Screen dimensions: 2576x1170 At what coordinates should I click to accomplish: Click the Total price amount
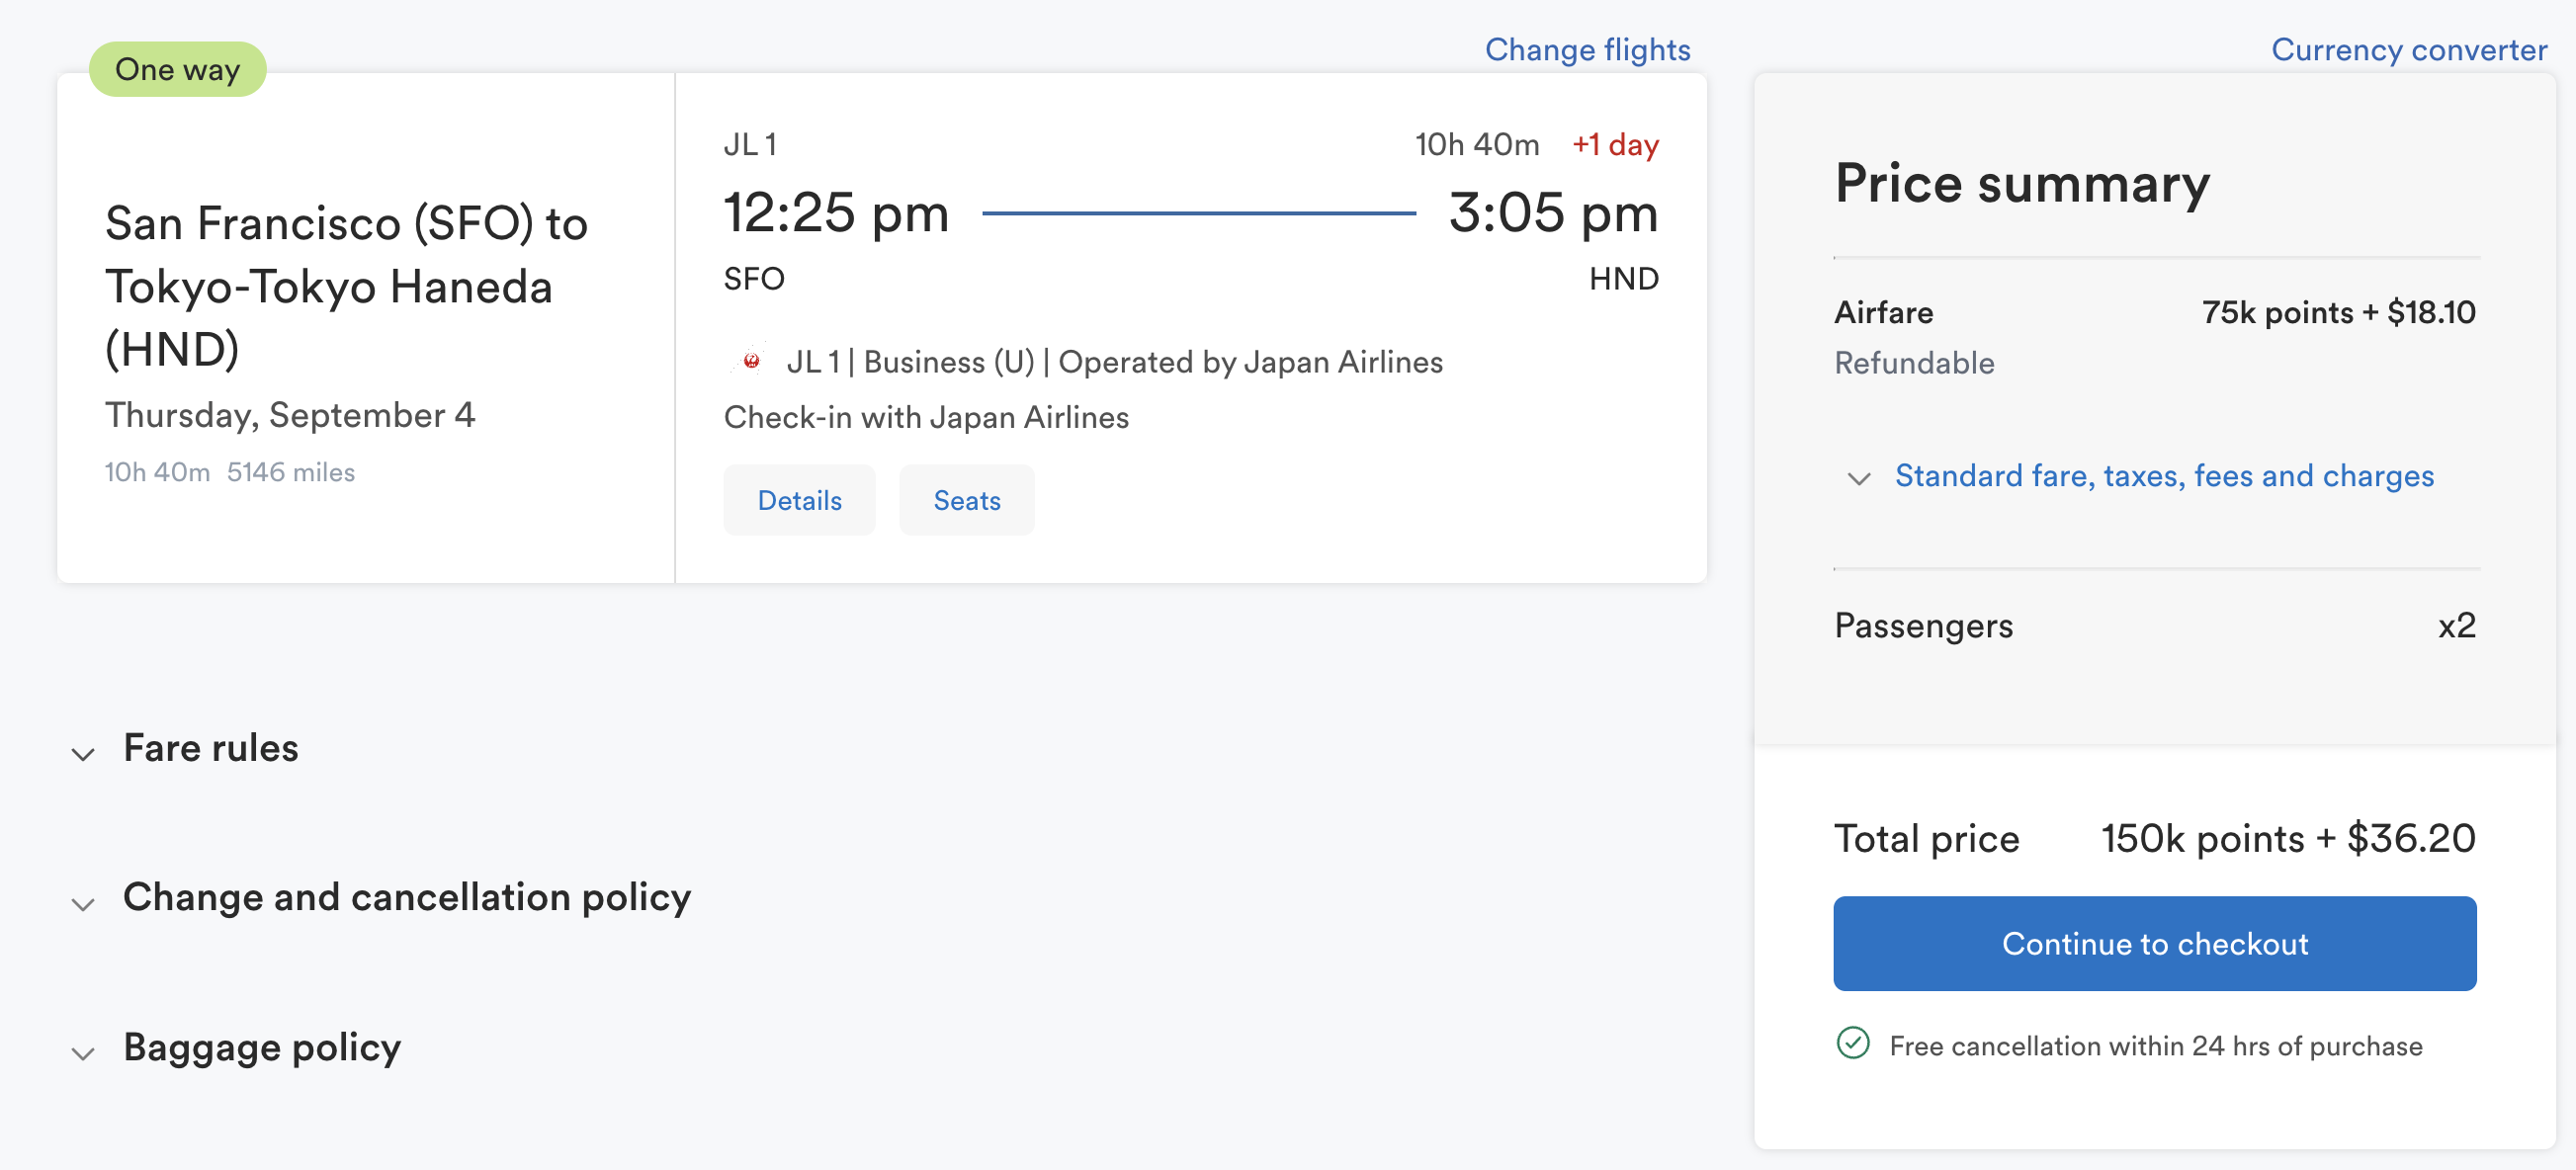tap(2287, 838)
